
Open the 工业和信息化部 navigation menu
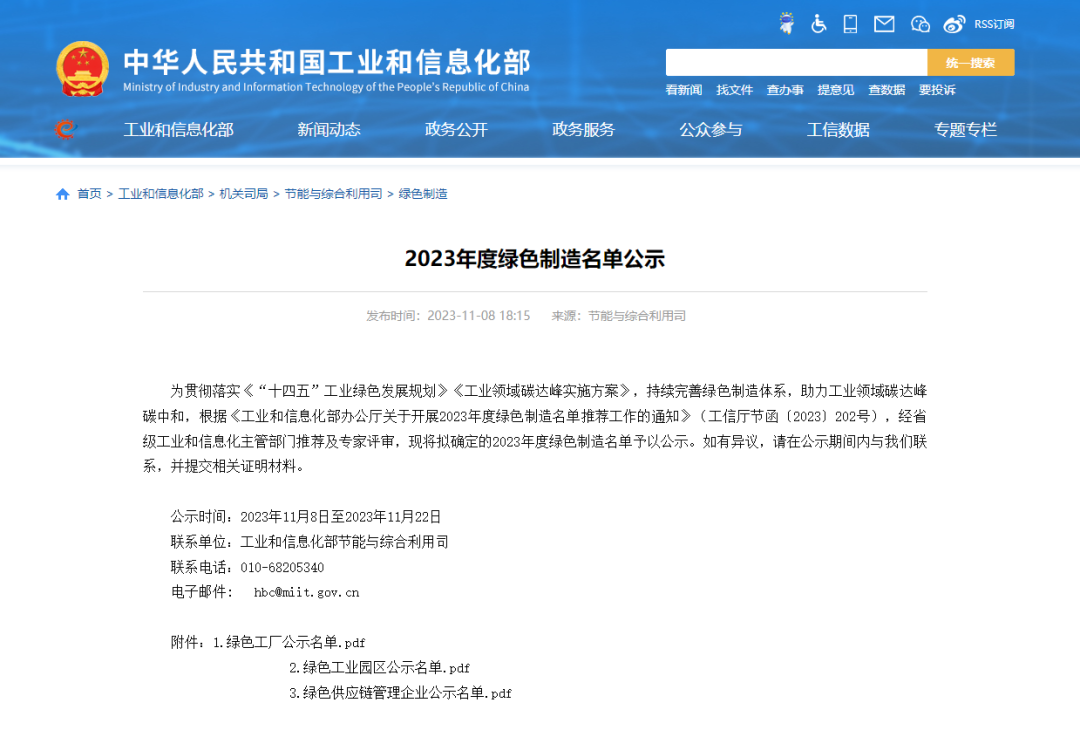(178, 129)
